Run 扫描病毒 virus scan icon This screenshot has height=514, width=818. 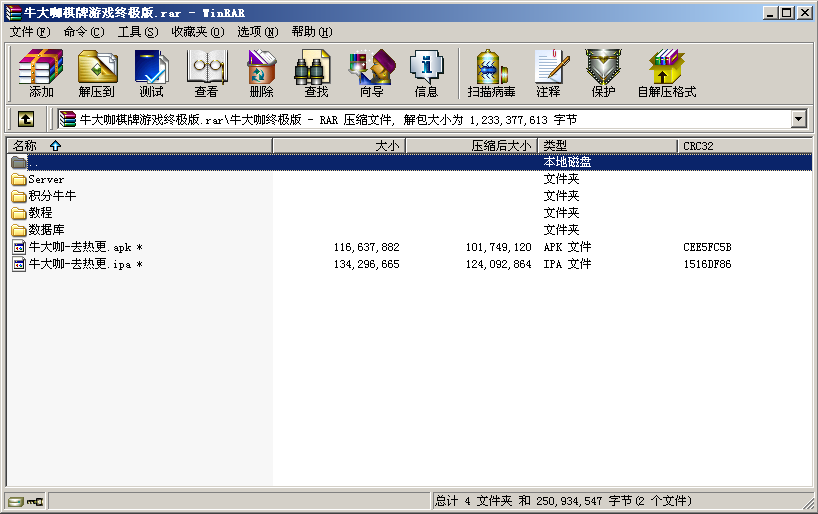pos(491,74)
